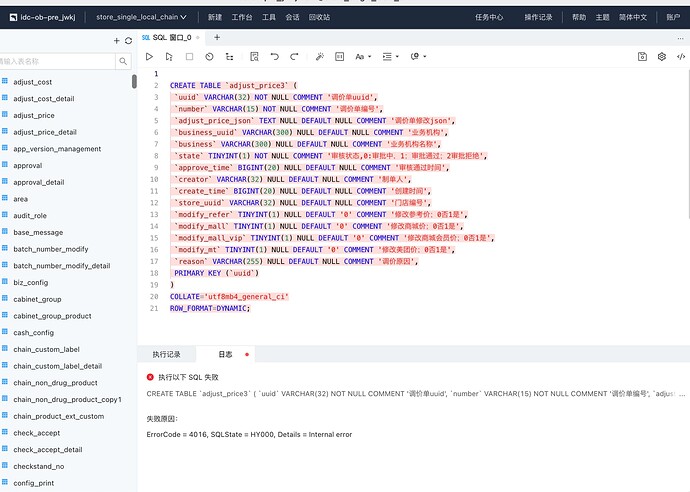The height and width of the screenshot is (492, 690).
Task: Open the 会话 menu
Action: (292, 17)
